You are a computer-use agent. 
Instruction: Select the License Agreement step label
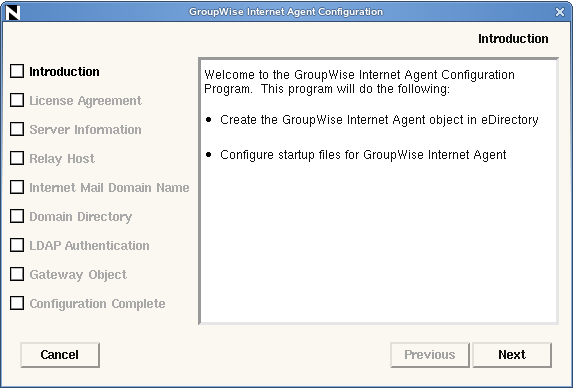pyautogui.click(x=85, y=101)
